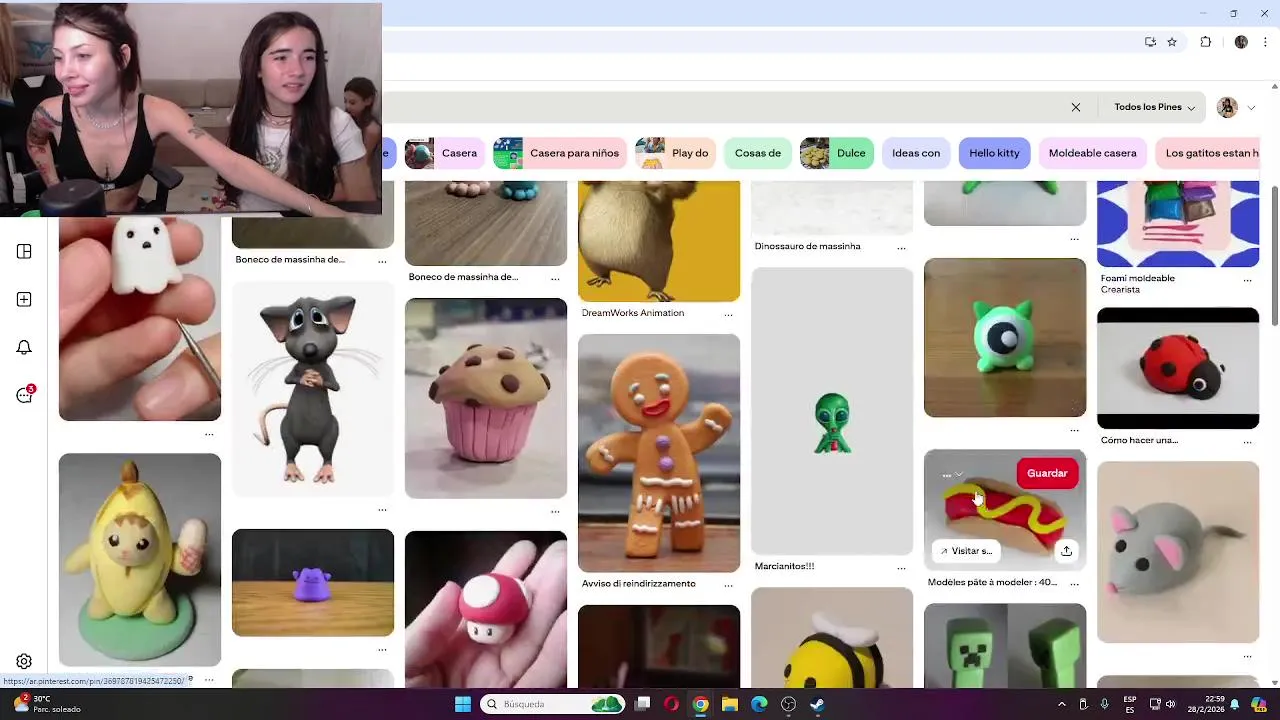Open the notifications bell icon

pos(24,347)
